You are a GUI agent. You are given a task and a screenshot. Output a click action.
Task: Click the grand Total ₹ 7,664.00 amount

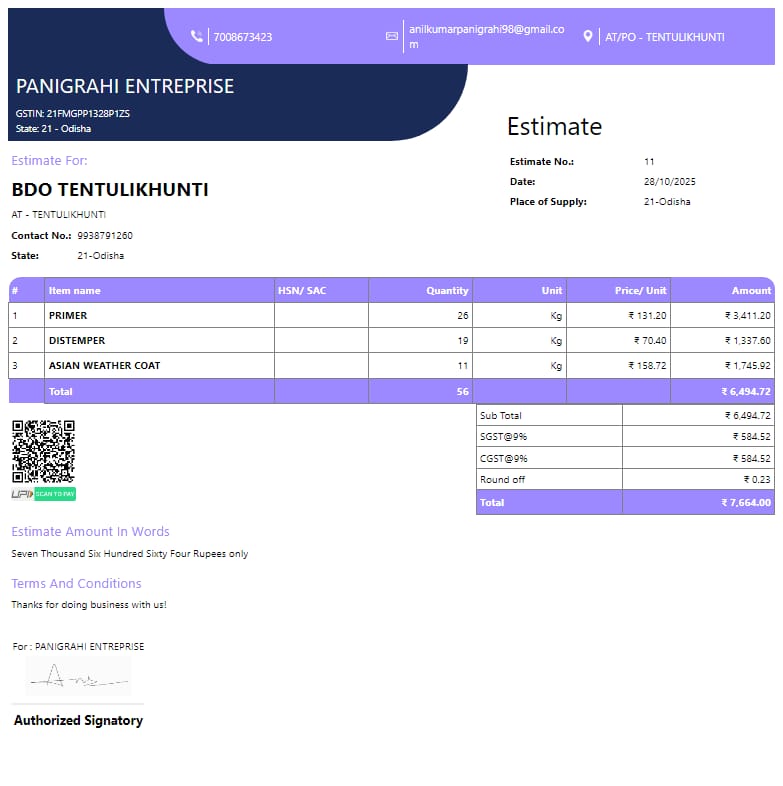pos(746,503)
